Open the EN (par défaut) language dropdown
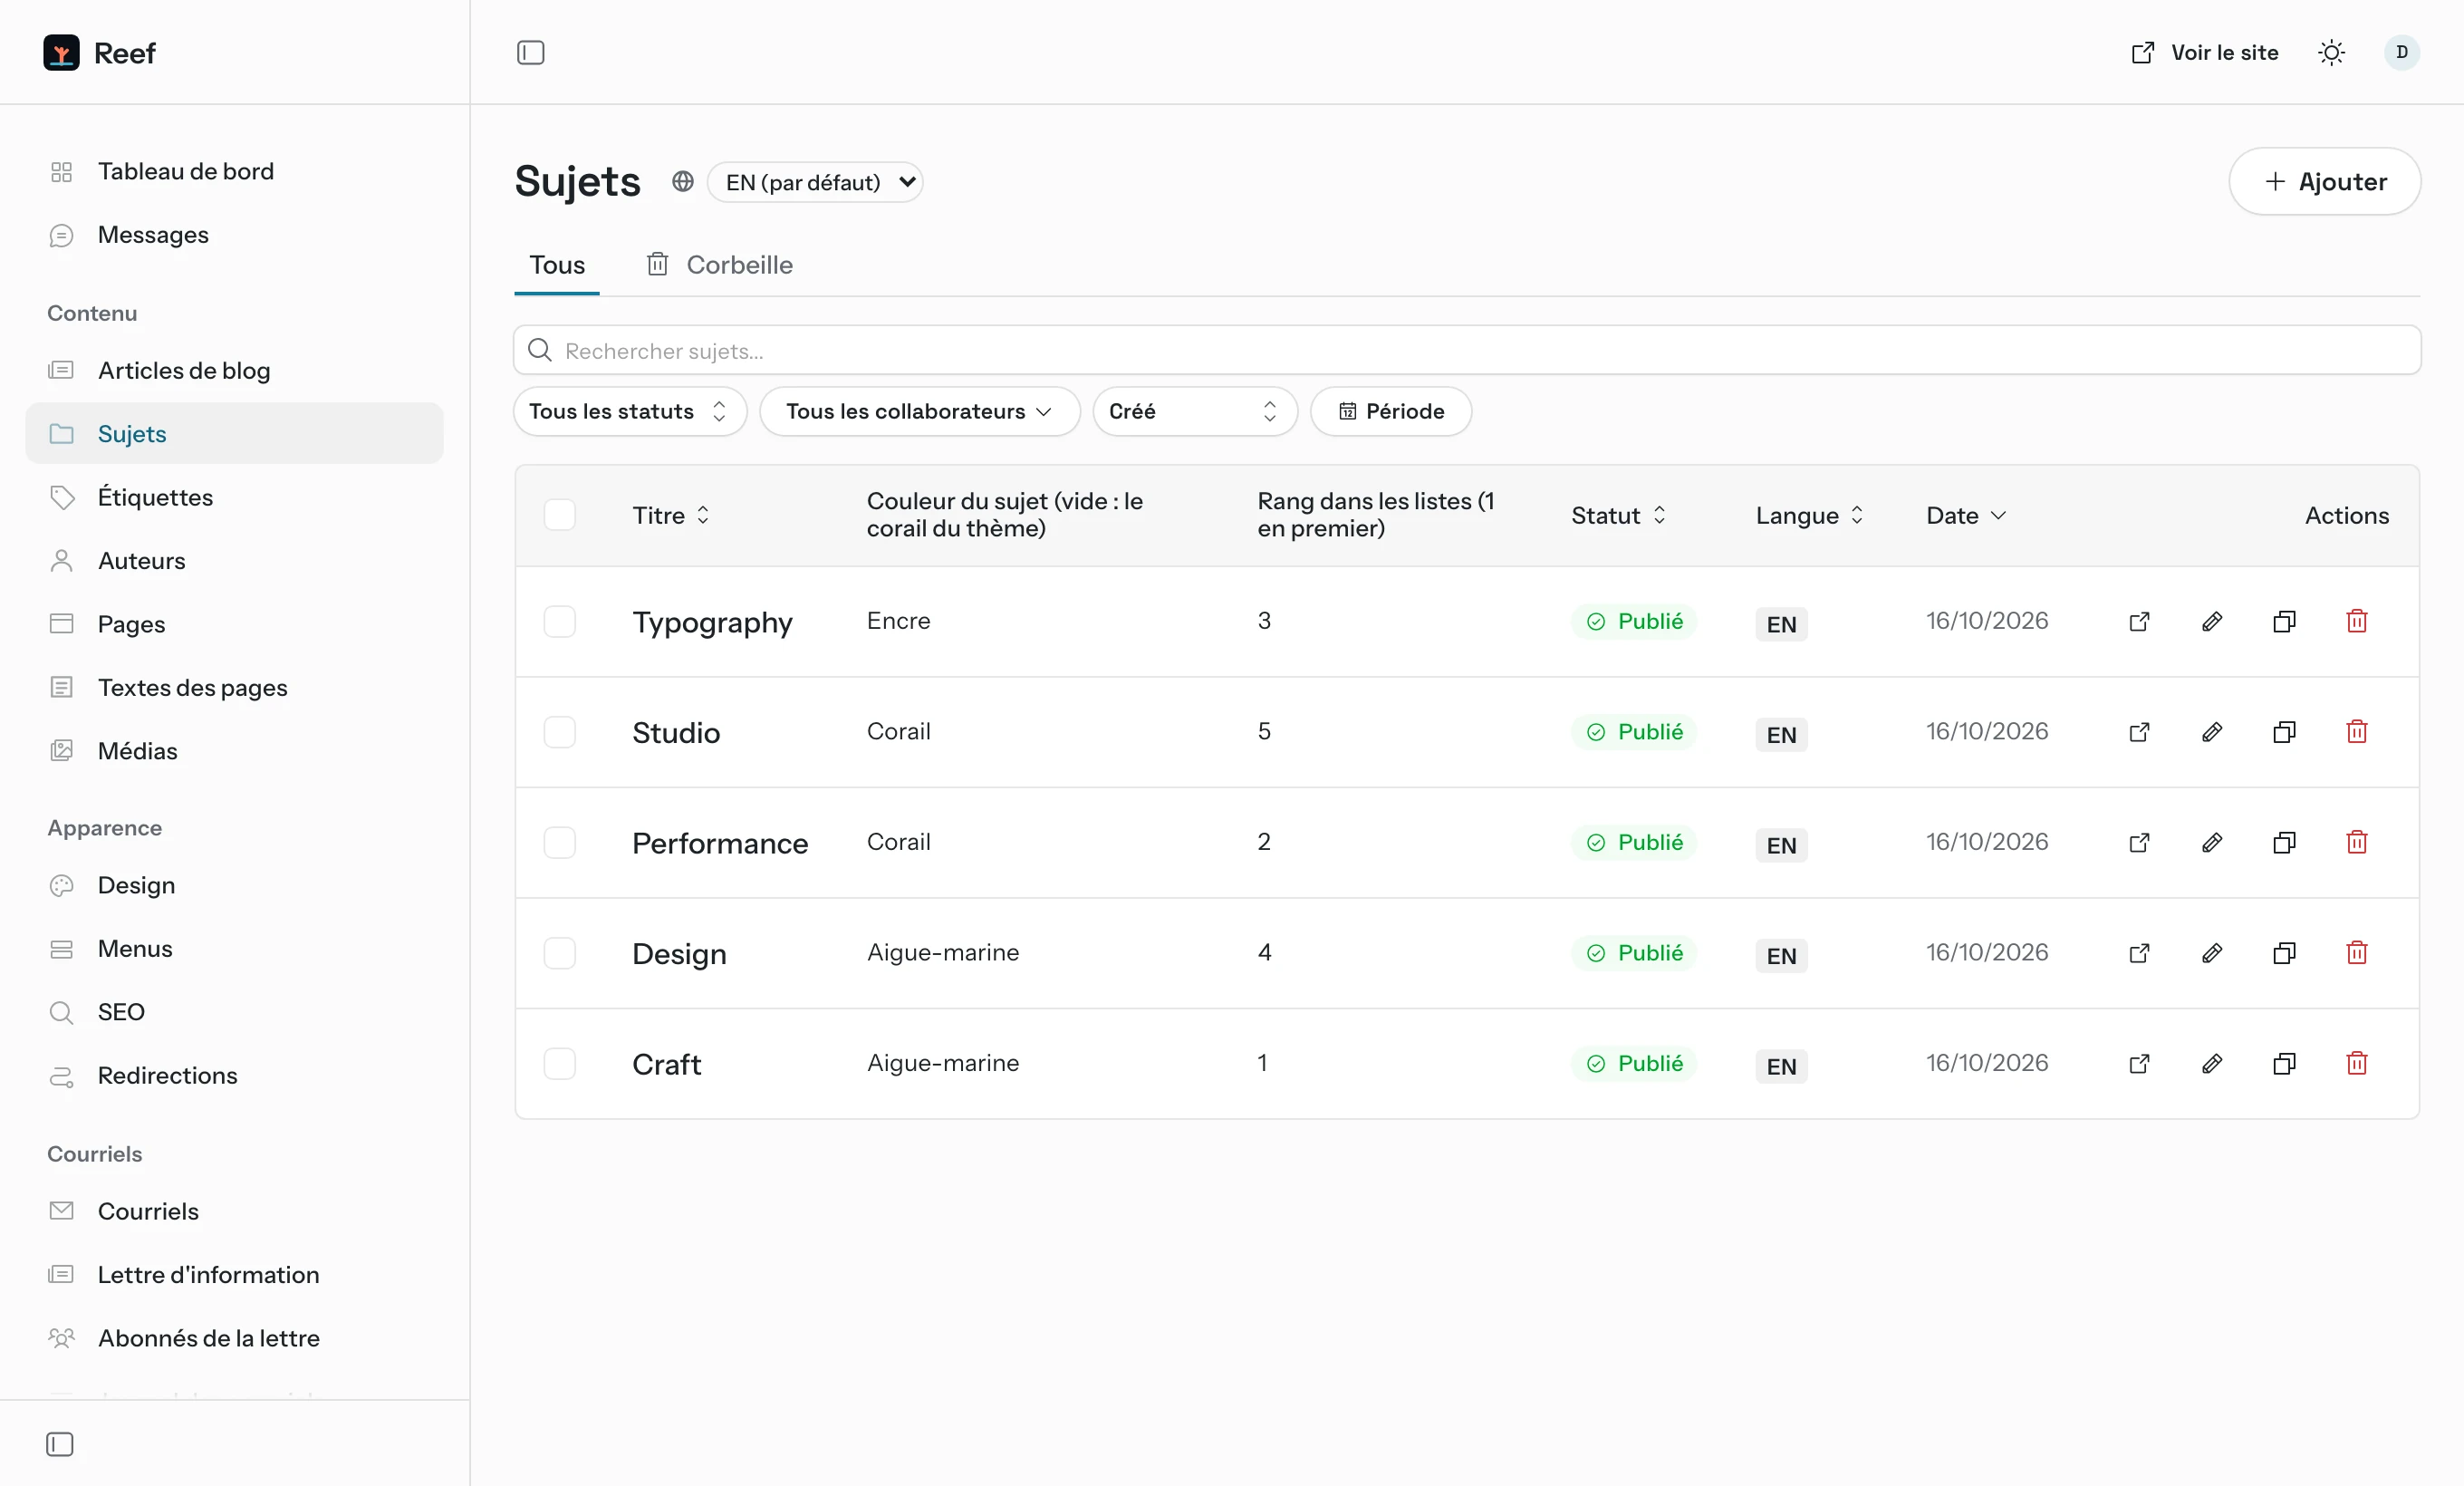The image size is (2464, 1486). point(815,182)
